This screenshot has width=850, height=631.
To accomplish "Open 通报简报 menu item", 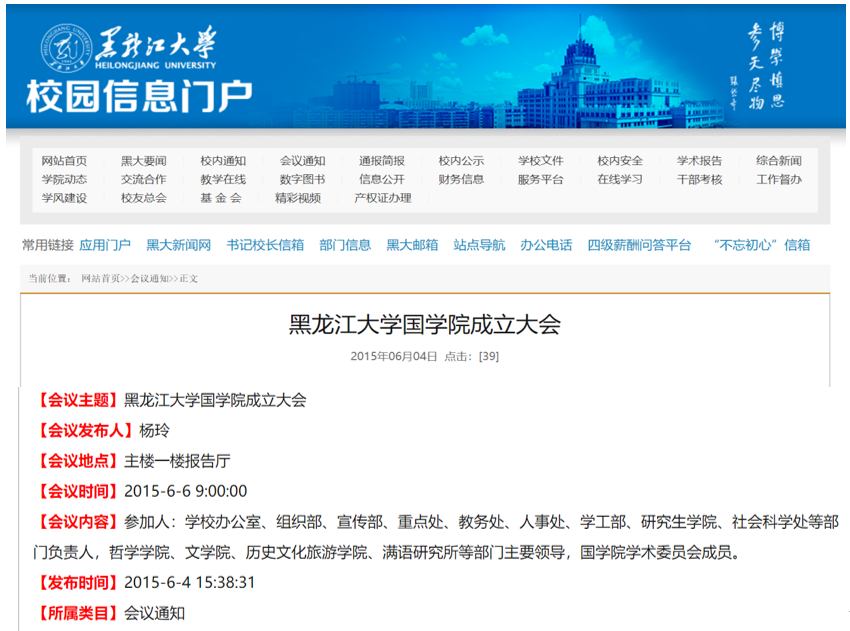I will point(382,161).
